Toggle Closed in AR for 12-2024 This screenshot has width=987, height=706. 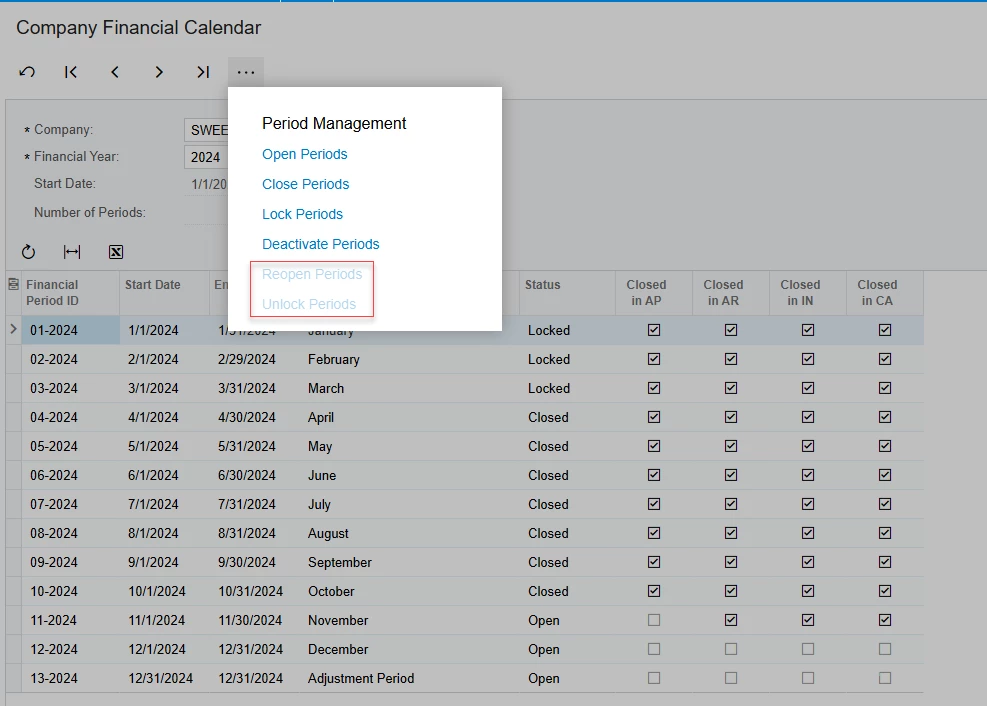(731, 649)
